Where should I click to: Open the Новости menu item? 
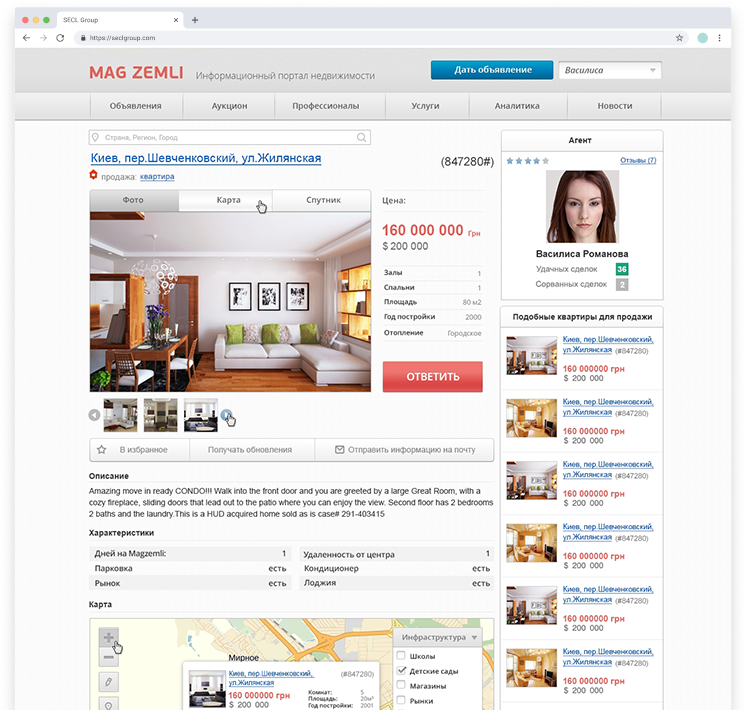pyautogui.click(x=615, y=106)
